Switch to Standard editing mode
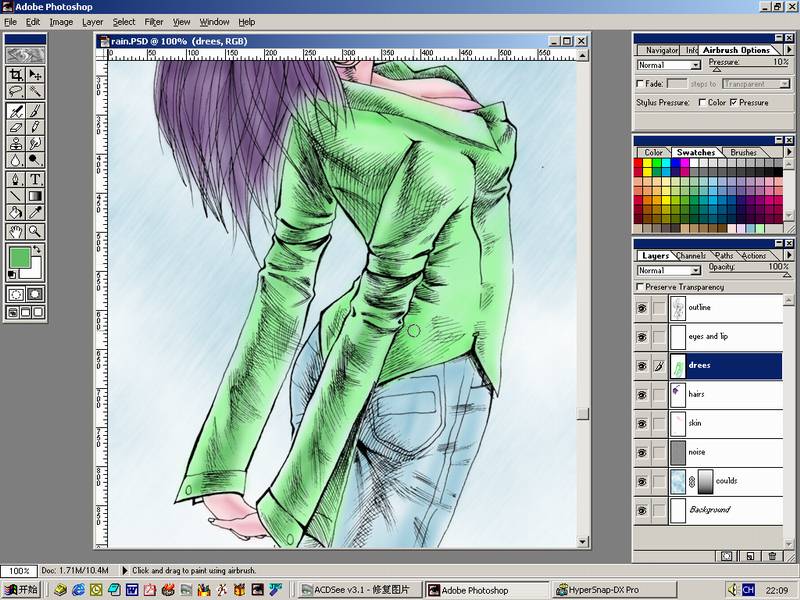 click(16, 294)
